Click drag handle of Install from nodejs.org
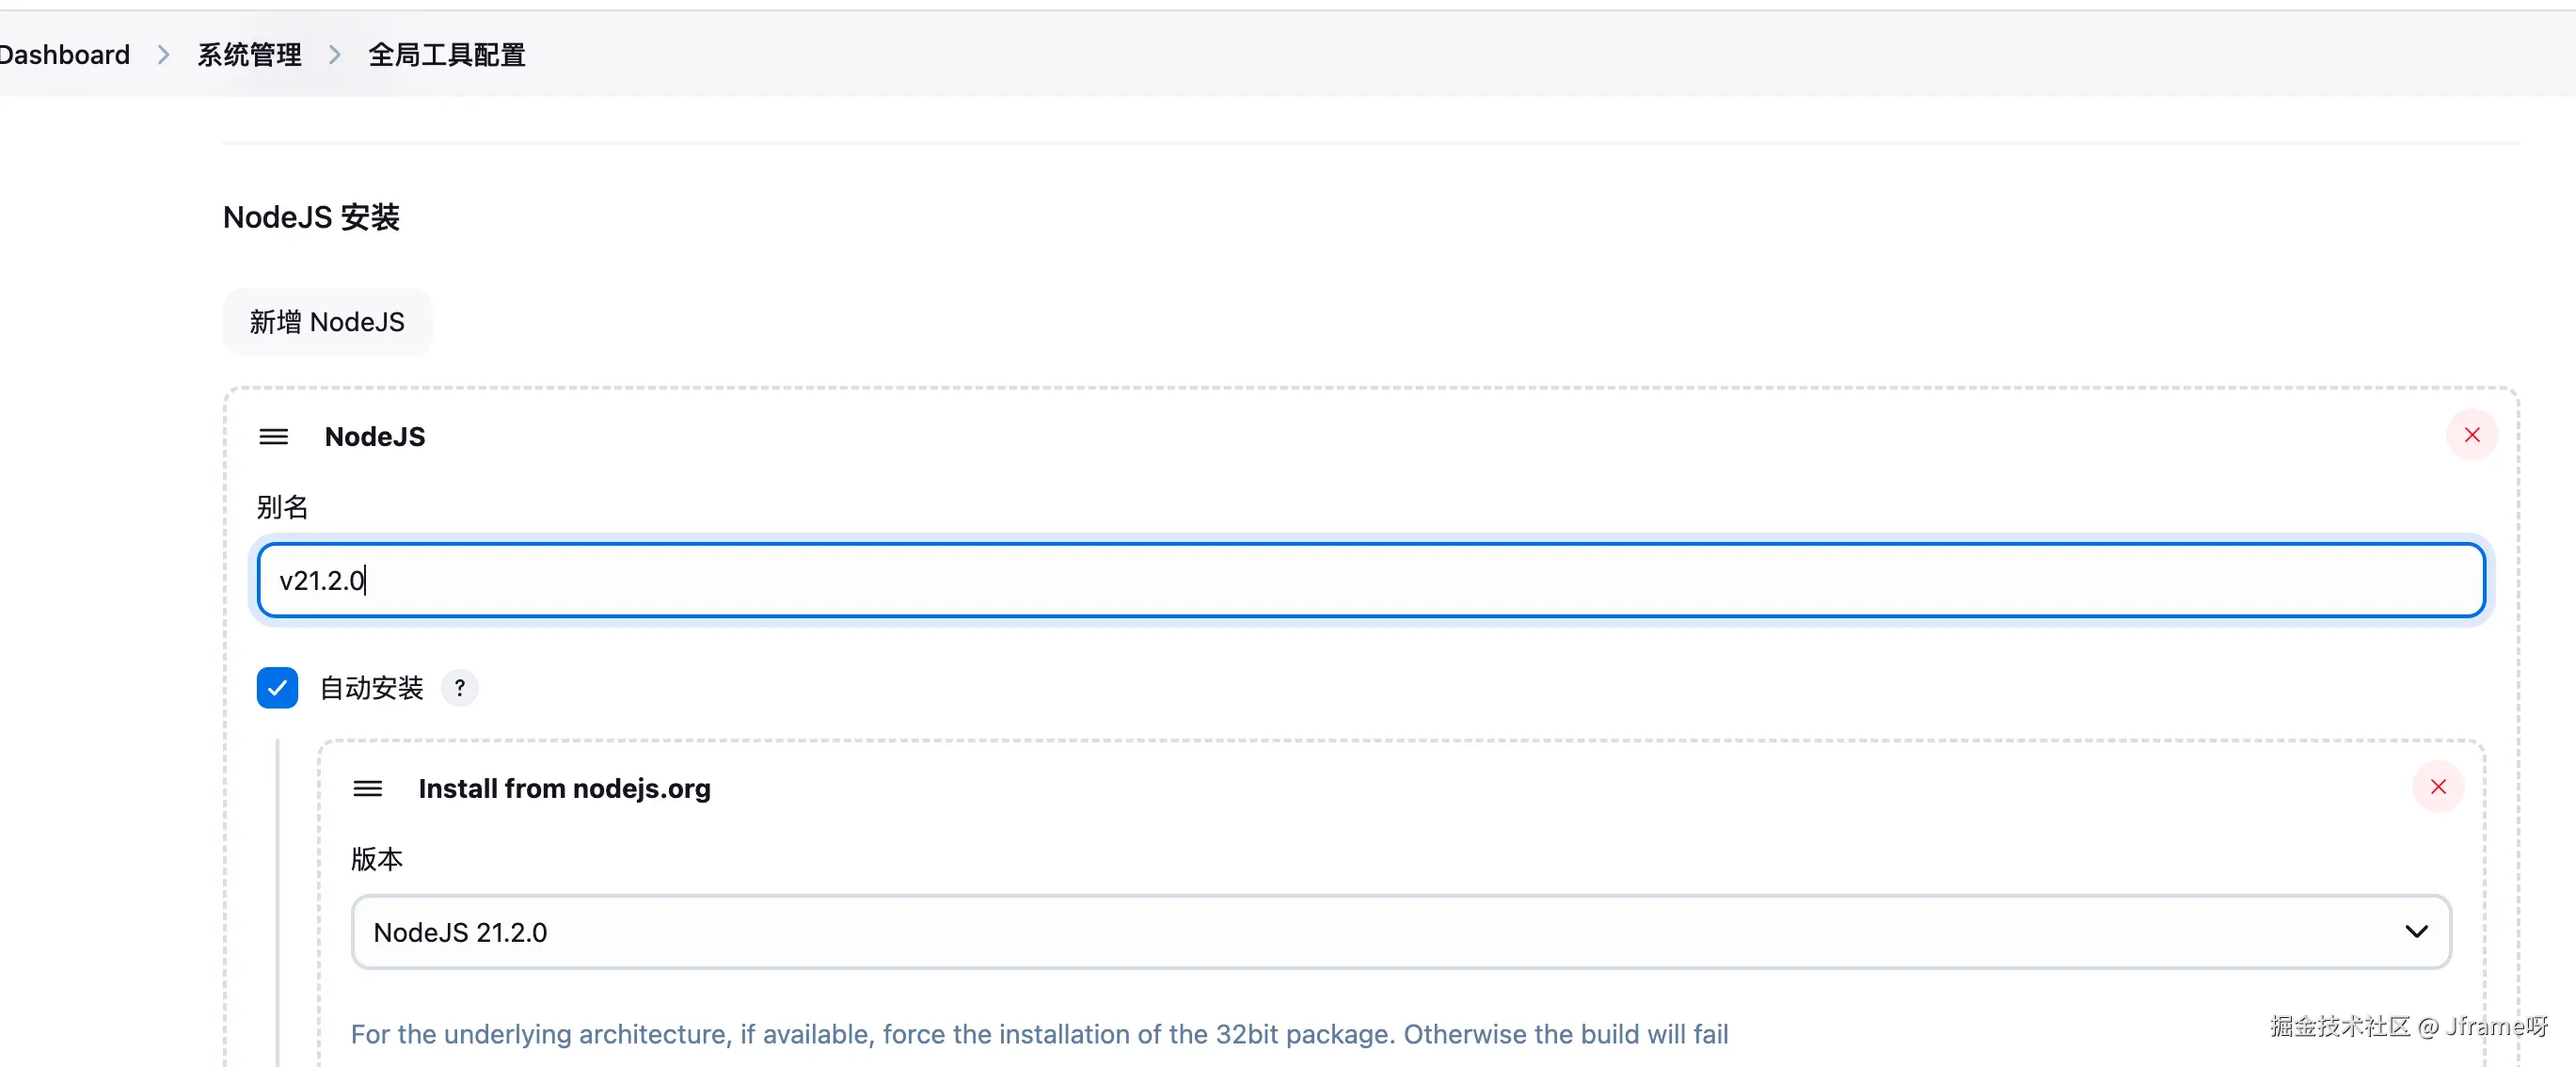The height and width of the screenshot is (1067, 2576). (368, 789)
